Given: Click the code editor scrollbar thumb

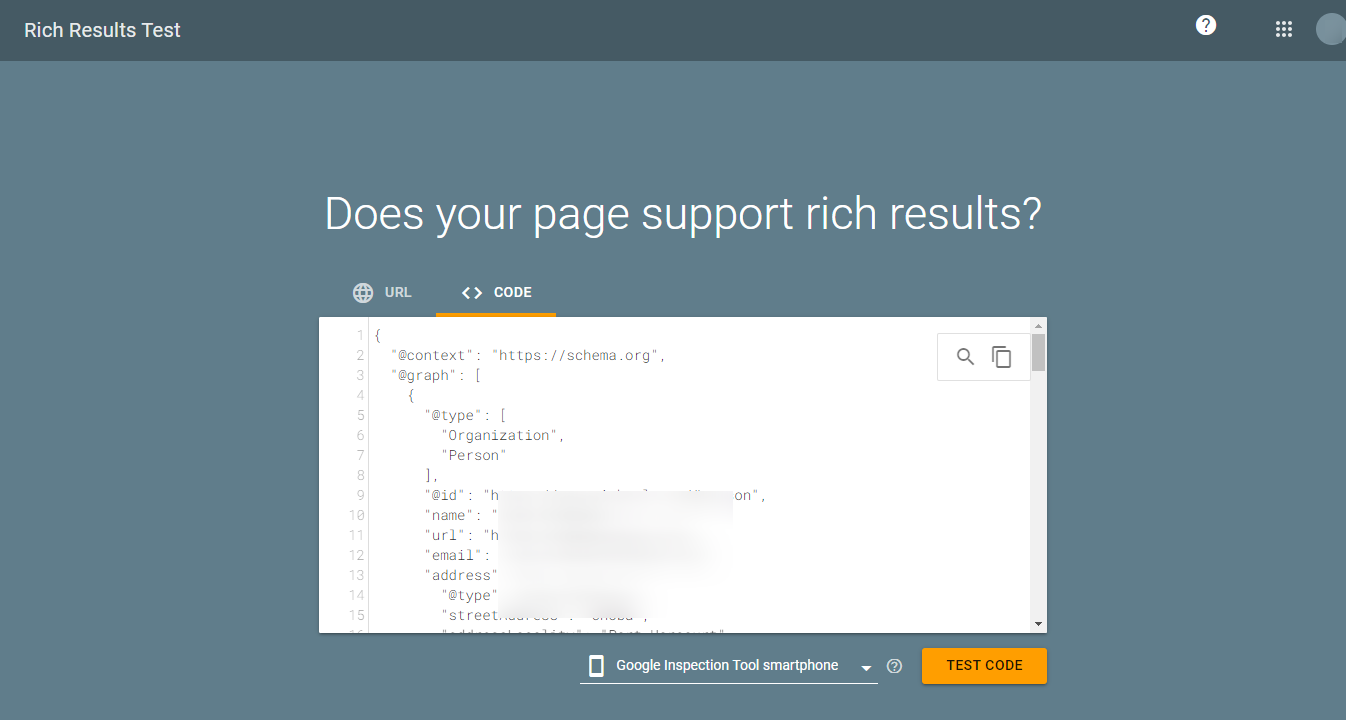Looking at the screenshot, I should pyautogui.click(x=1039, y=352).
